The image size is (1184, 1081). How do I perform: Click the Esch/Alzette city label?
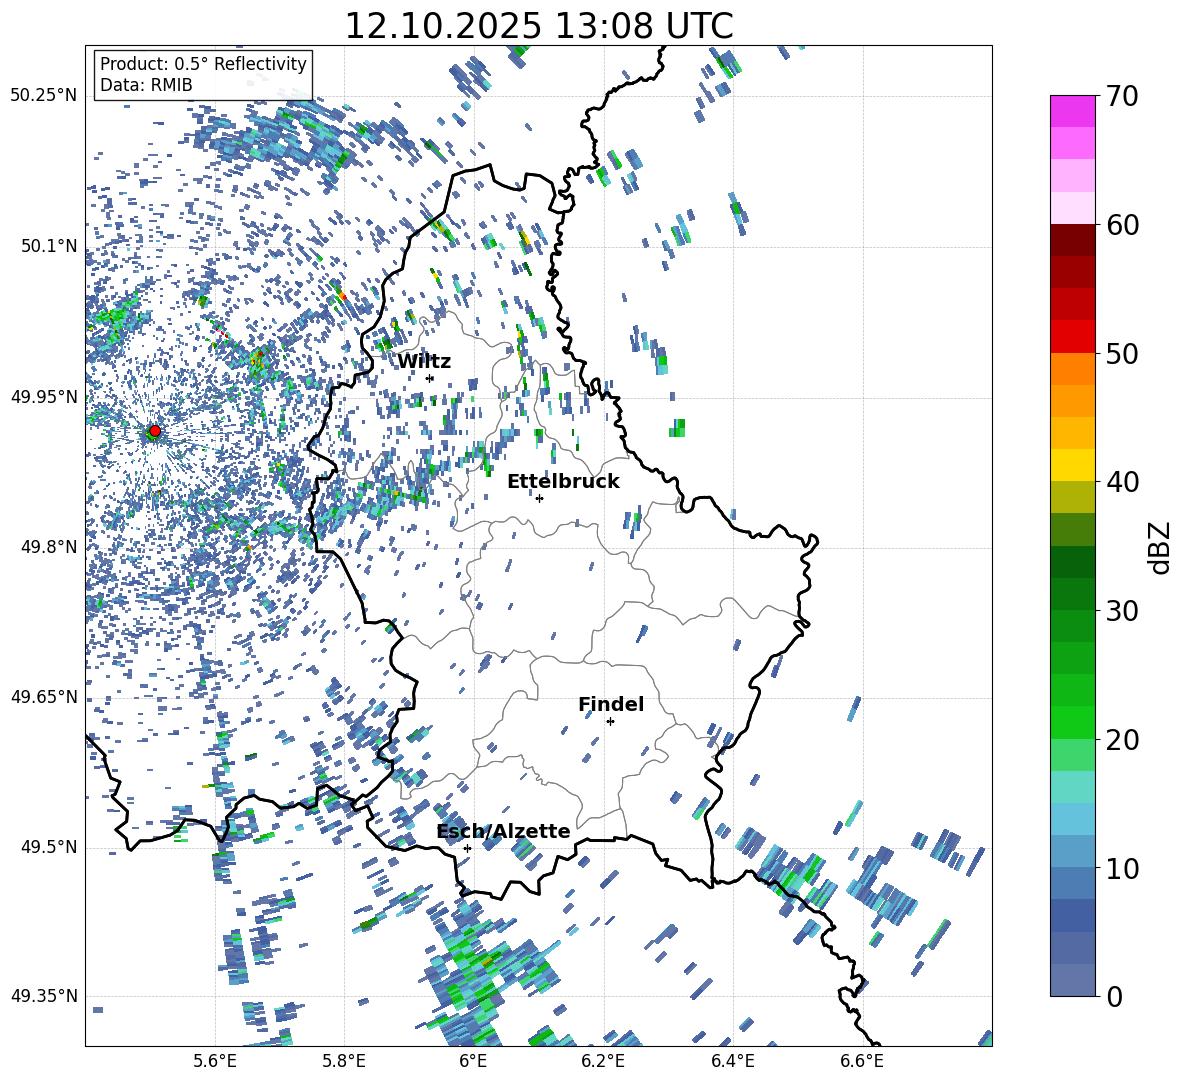pyautogui.click(x=503, y=831)
